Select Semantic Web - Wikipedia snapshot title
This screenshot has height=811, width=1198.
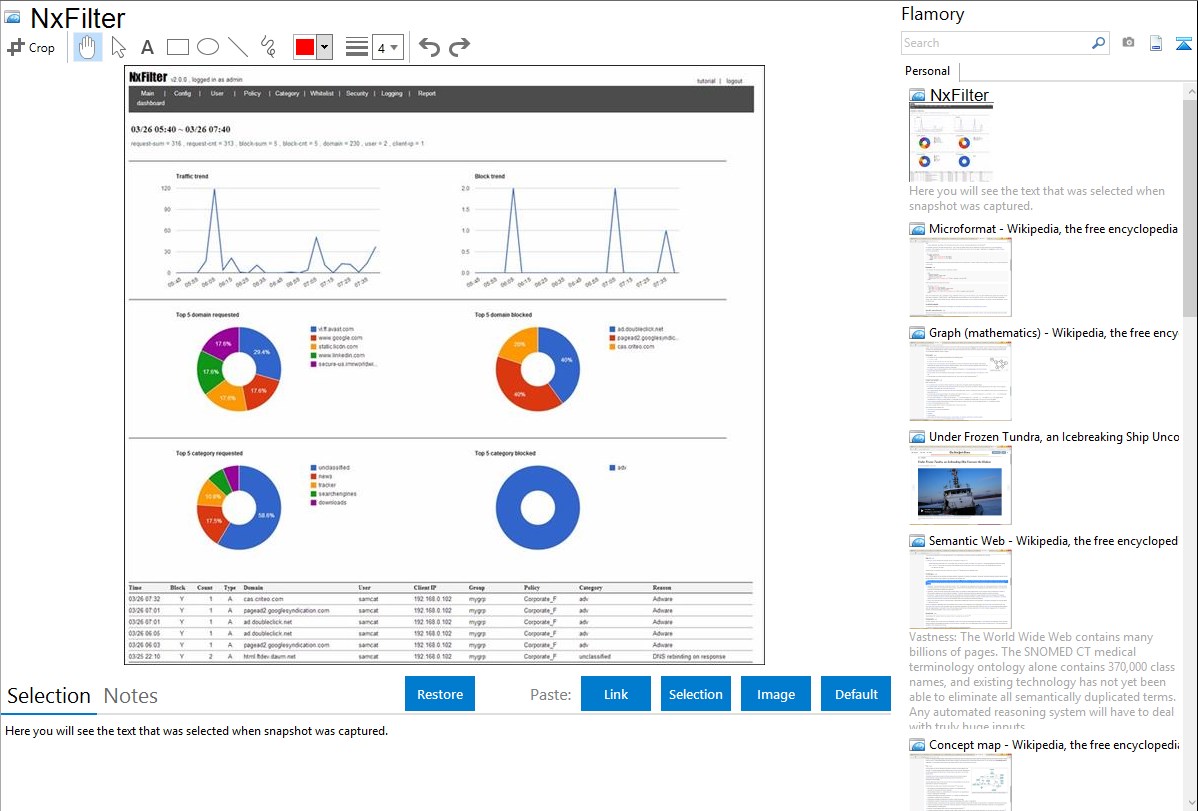[1053, 540]
